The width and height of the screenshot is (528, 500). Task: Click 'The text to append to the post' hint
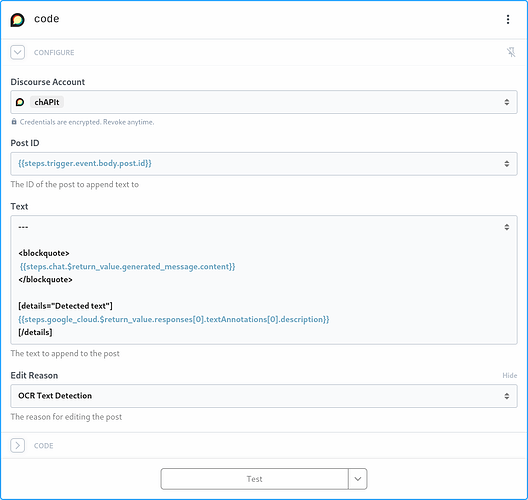[x=65, y=354]
